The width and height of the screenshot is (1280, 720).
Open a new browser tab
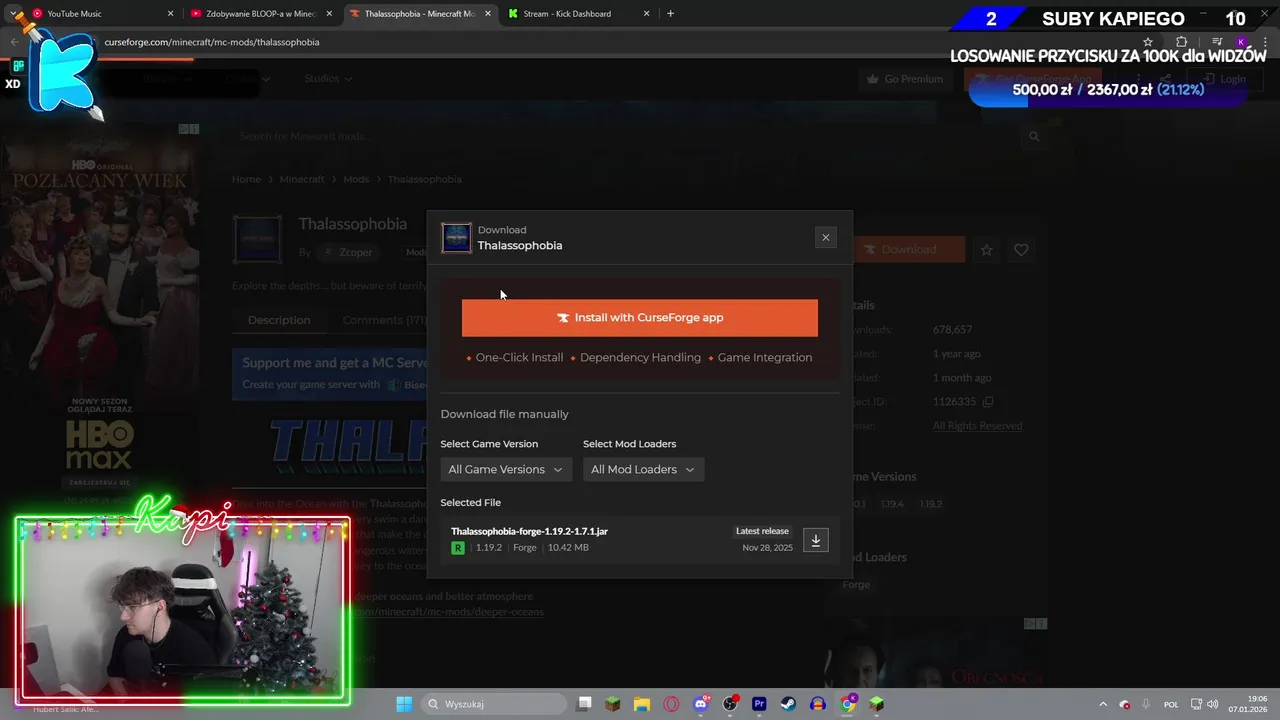670,14
